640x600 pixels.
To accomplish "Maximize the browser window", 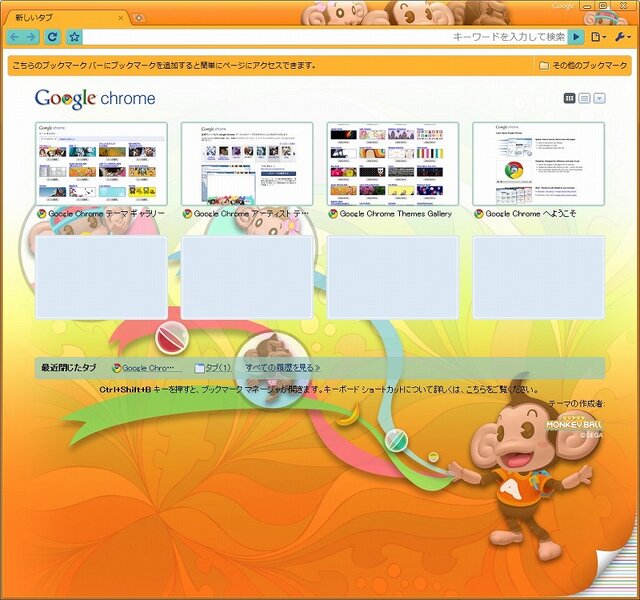I will pyautogui.click(x=603, y=6).
